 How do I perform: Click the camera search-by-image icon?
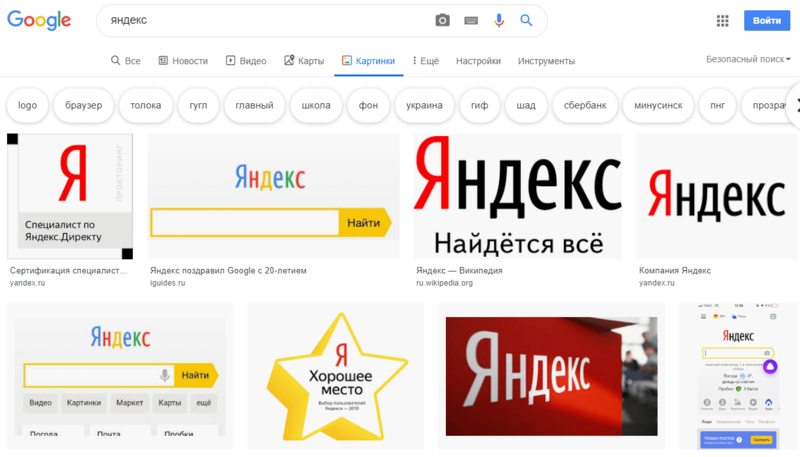(x=442, y=20)
